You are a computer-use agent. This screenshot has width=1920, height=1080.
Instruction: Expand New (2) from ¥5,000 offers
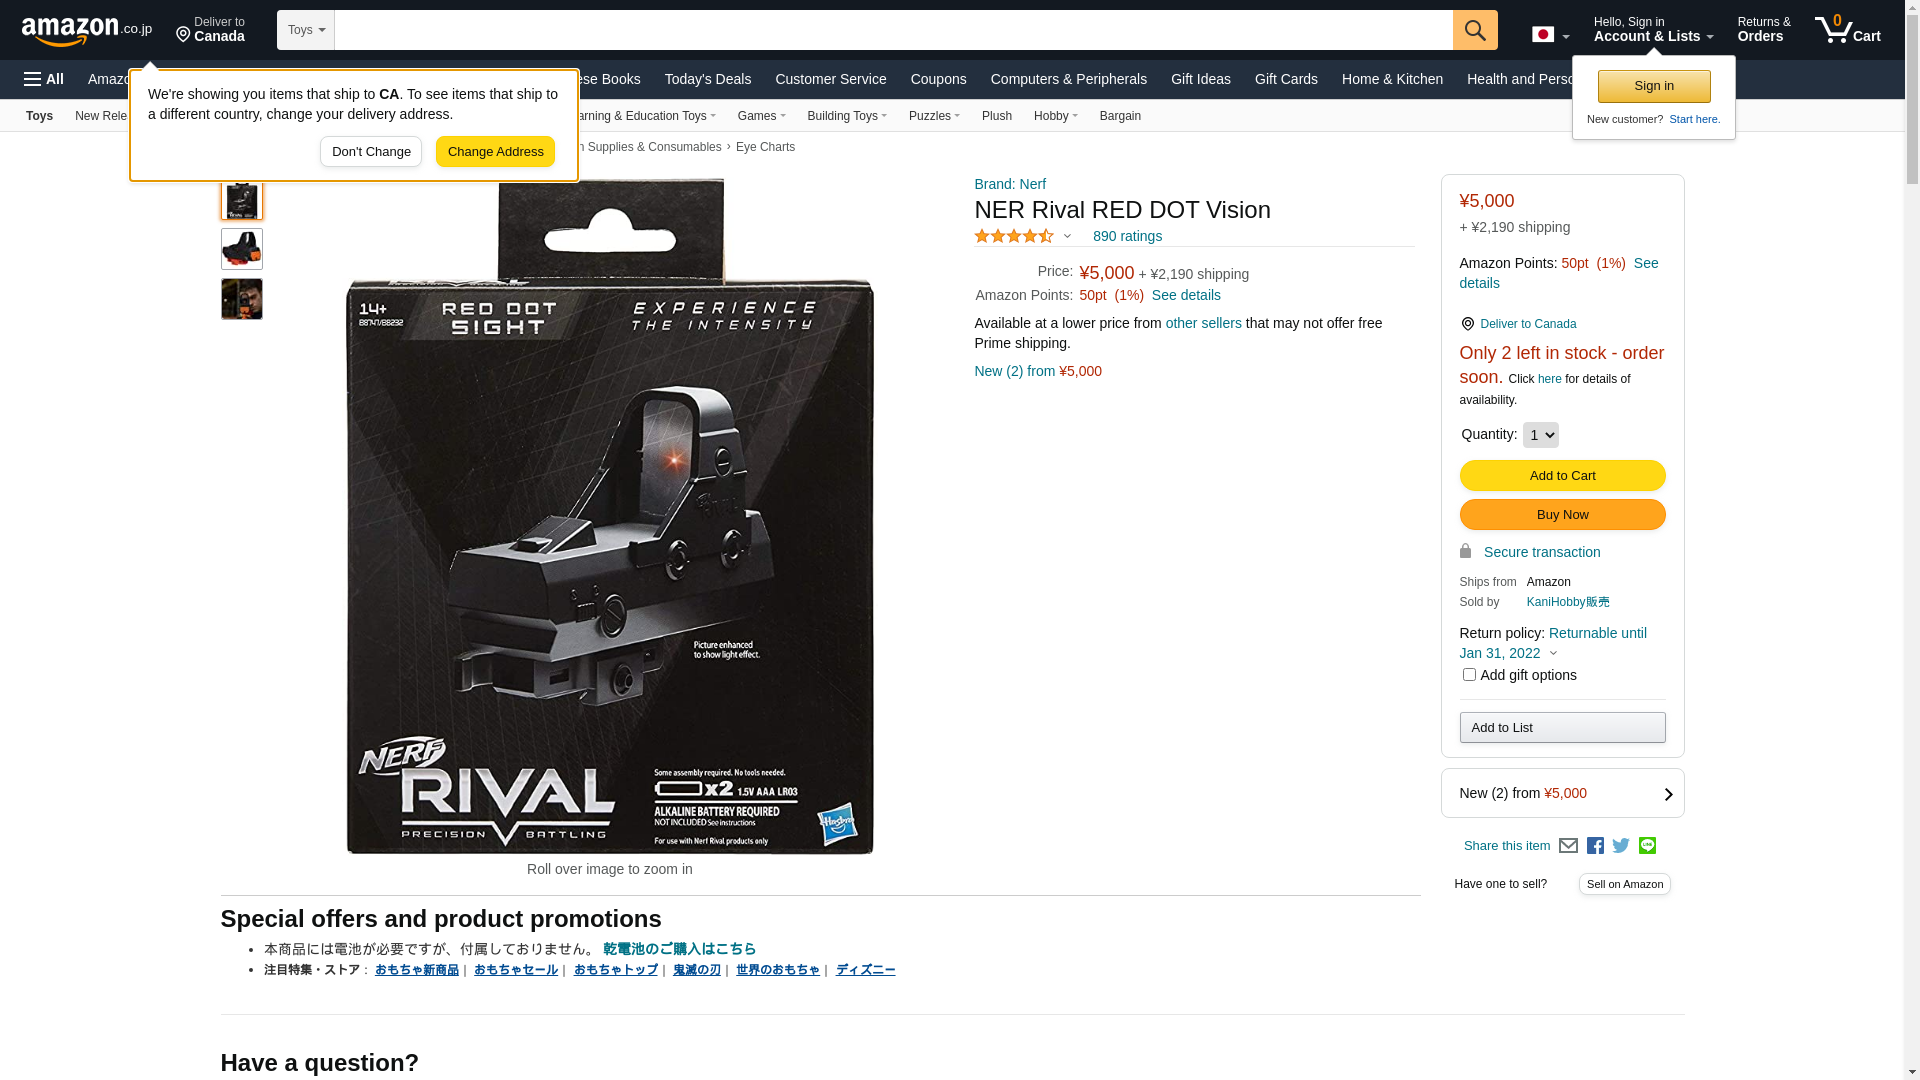pos(1562,793)
